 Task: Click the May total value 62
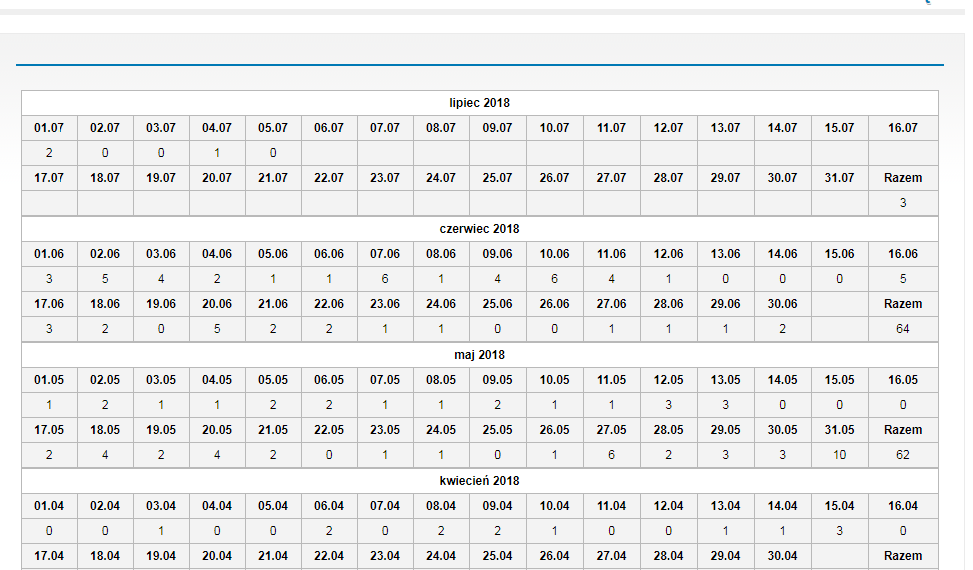[x=902, y=455]
